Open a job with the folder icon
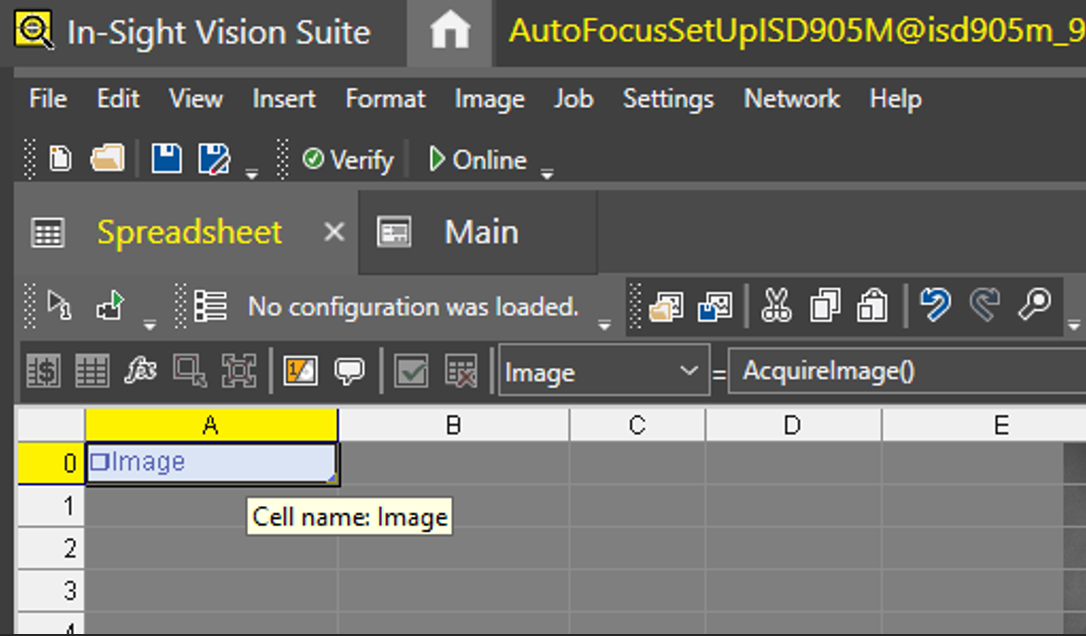1086x636 pixels. (x=107, y=159)
